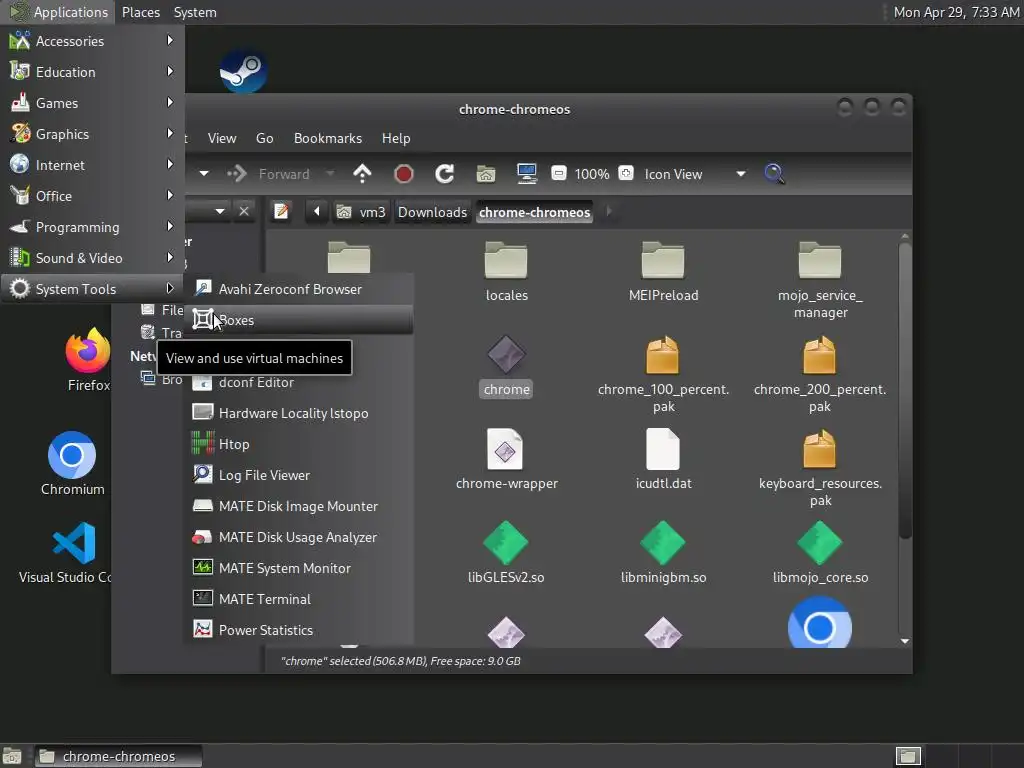Launch Hardware Locality lstopo
This screenshot has width=1024, height=768.
tap(300, 413)
